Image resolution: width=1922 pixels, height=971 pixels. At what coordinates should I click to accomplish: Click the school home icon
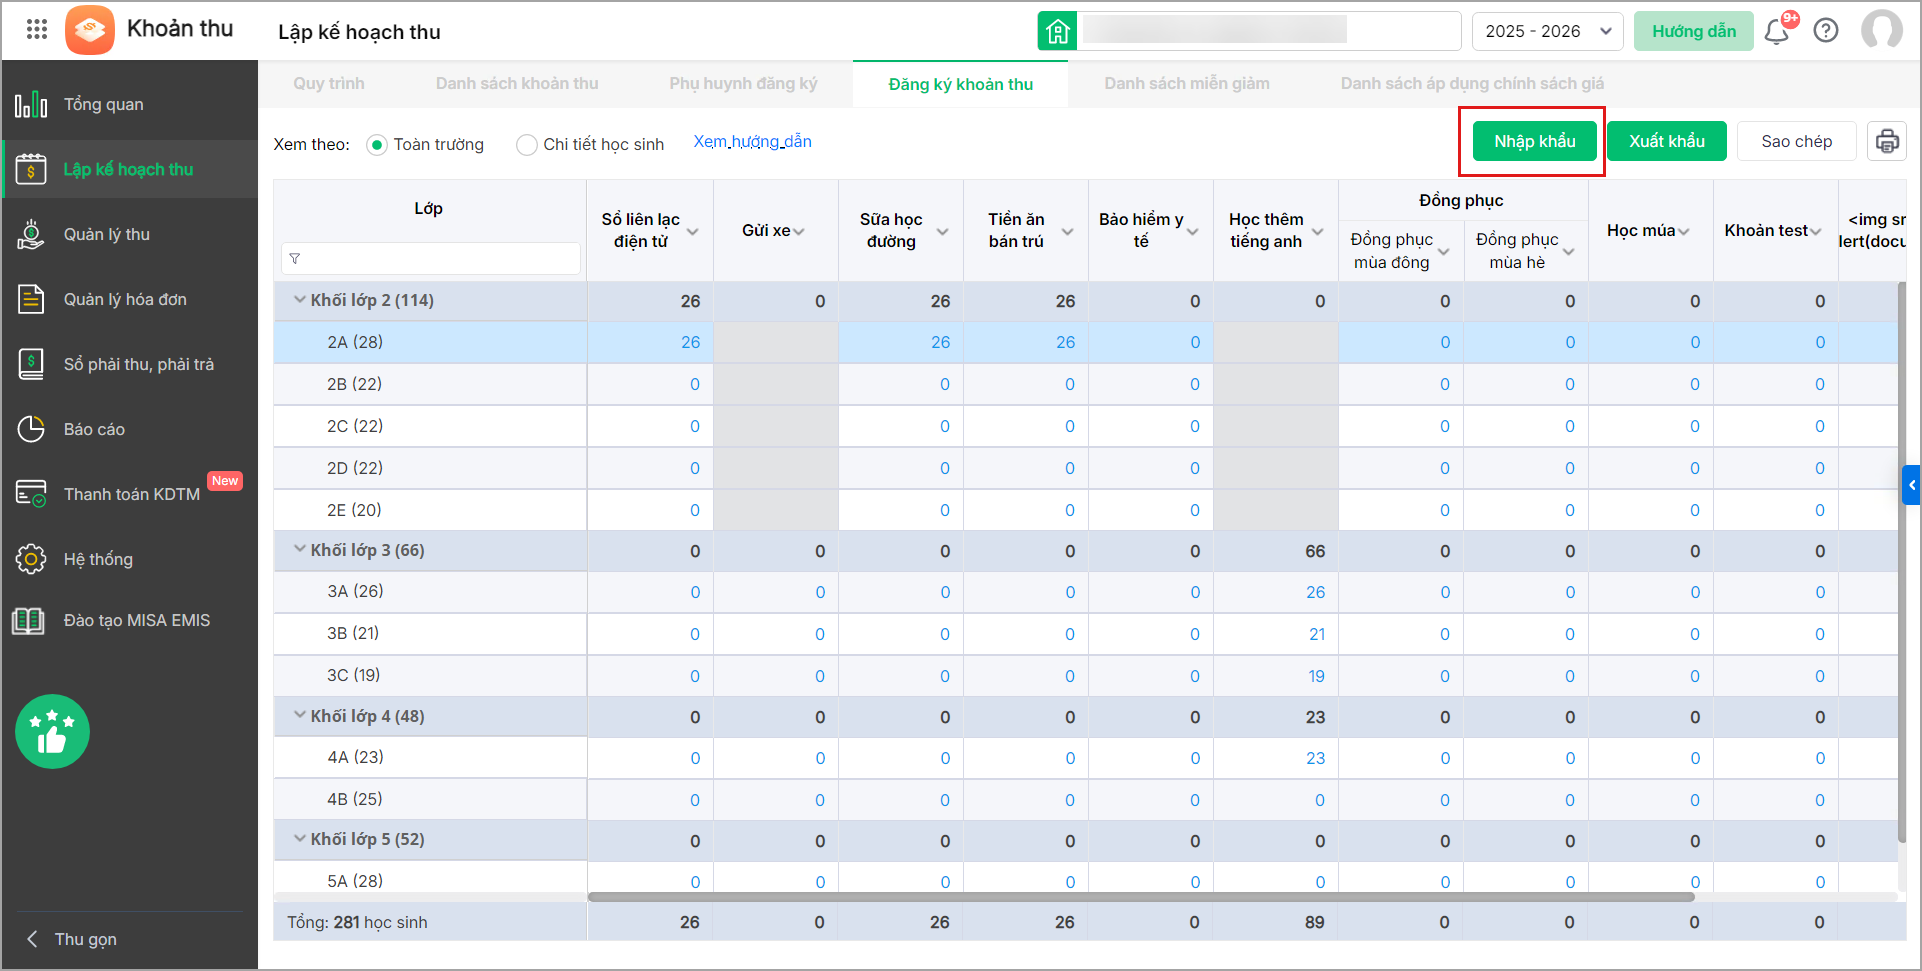(x=1057, y=31)
